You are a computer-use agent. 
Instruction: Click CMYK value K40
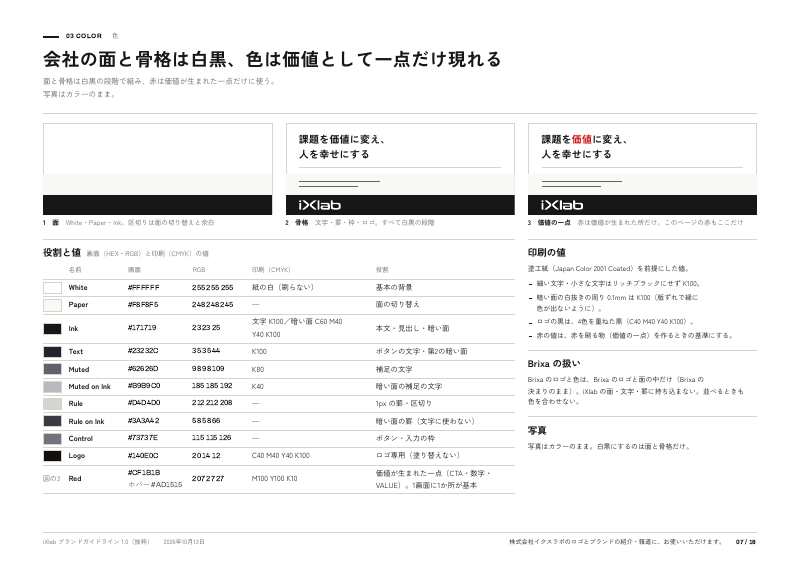tap(258, 387)
